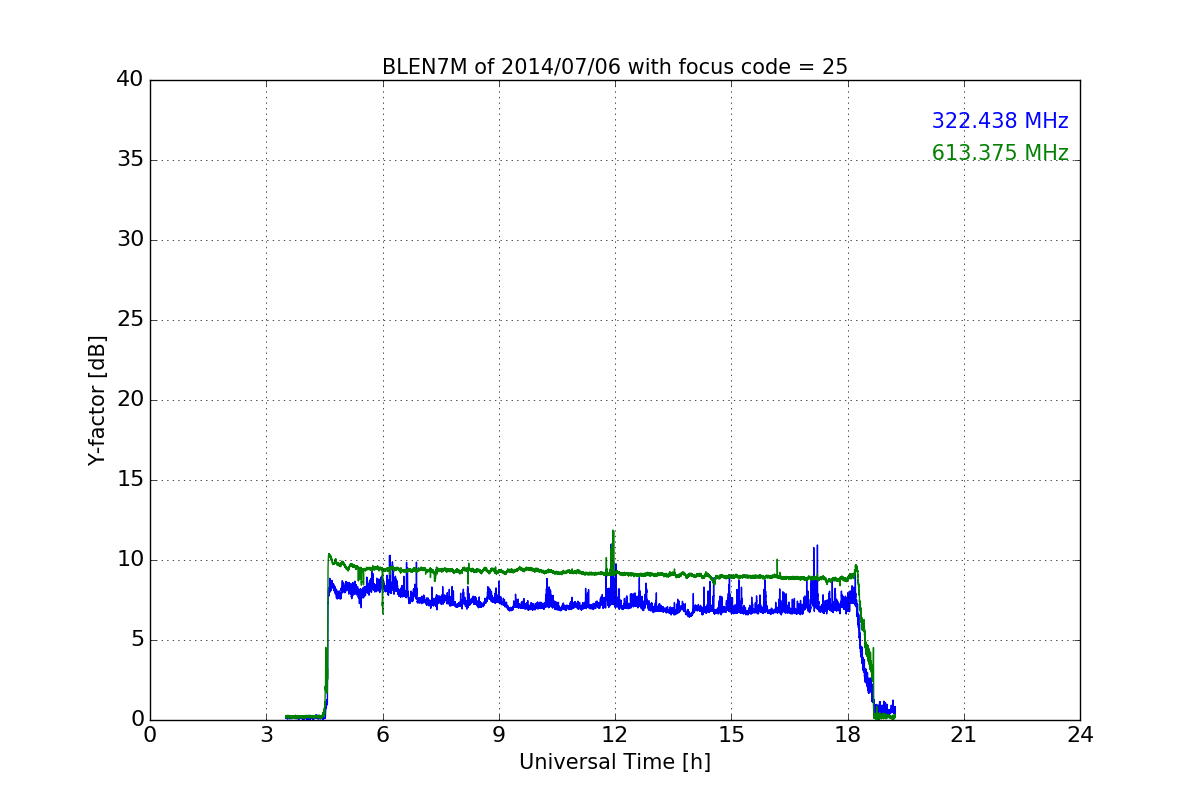Viewport: 1200px width, 800px height.
Task: Select the '613.375 MHz' legend label
Action: [1000, 153]
